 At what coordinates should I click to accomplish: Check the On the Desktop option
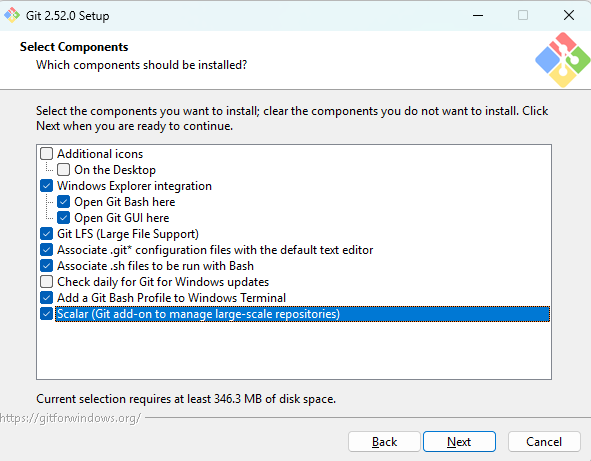pos(63,170)
